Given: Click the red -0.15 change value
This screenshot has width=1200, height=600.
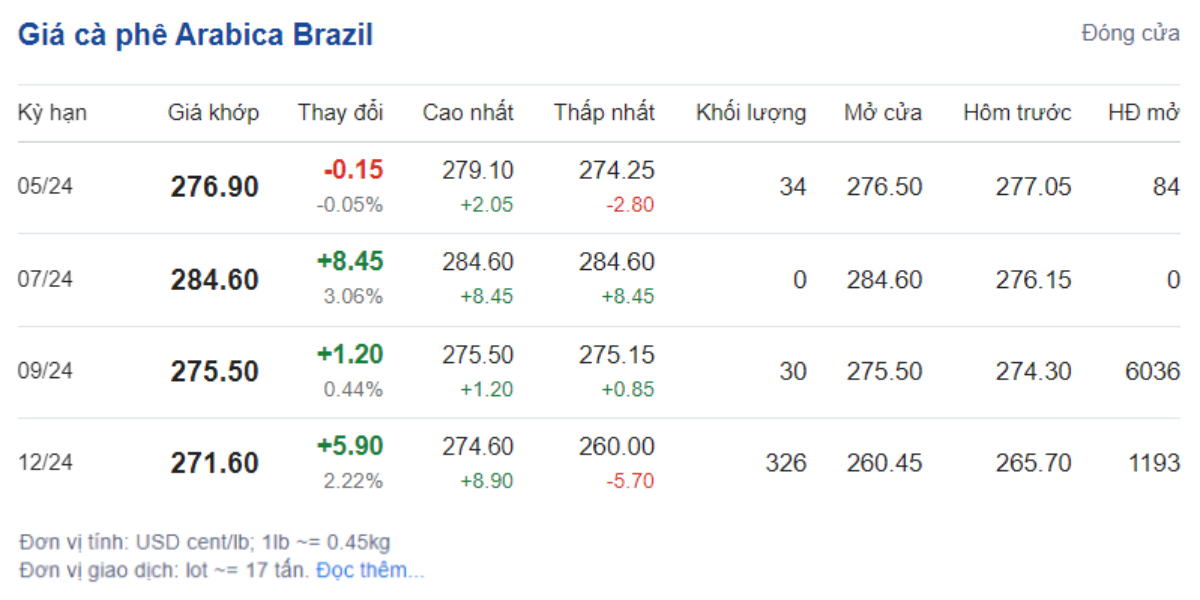Looking at the screenshot, I should [353, 170].
